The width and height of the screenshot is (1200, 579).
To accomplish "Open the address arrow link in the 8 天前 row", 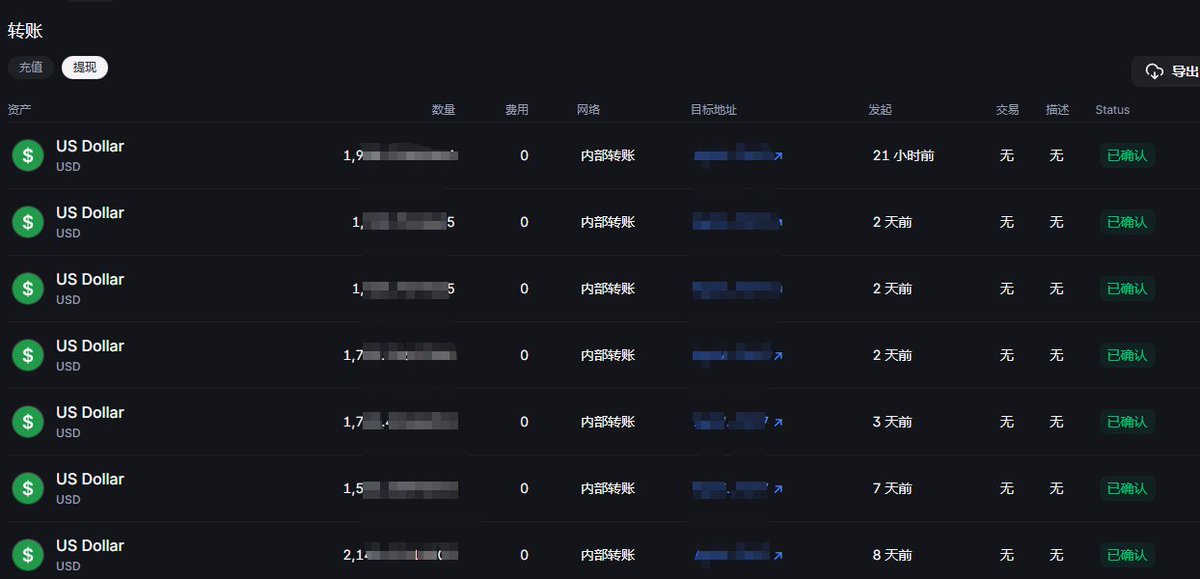I will click(x=778, y=556).
